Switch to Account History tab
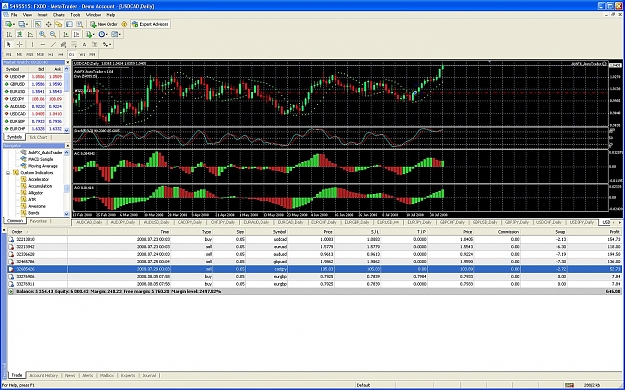 coord(43,376)
